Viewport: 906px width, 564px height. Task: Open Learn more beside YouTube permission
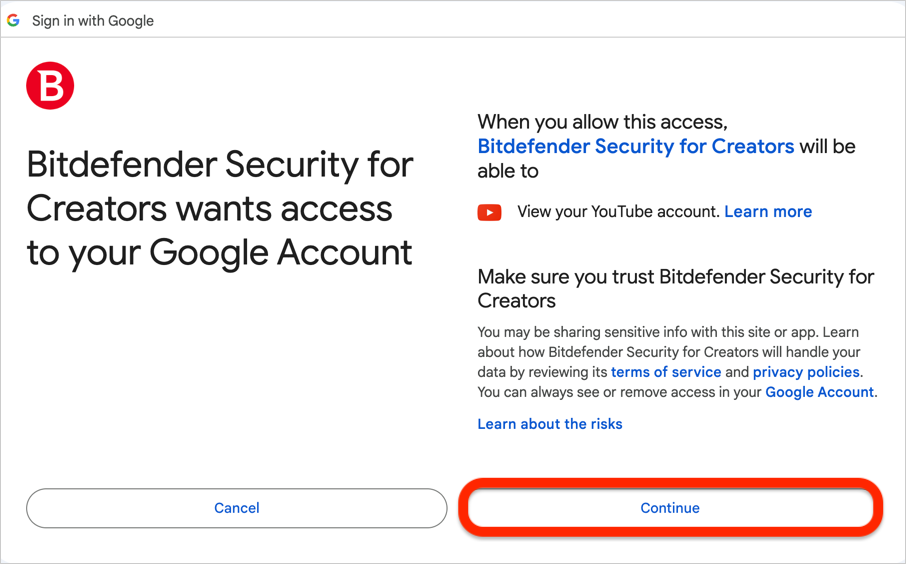tap(768, 212)
